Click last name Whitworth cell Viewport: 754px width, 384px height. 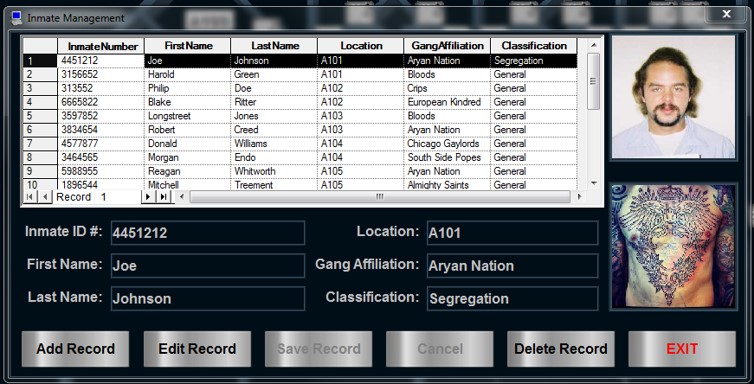click(x=274, y=172)
